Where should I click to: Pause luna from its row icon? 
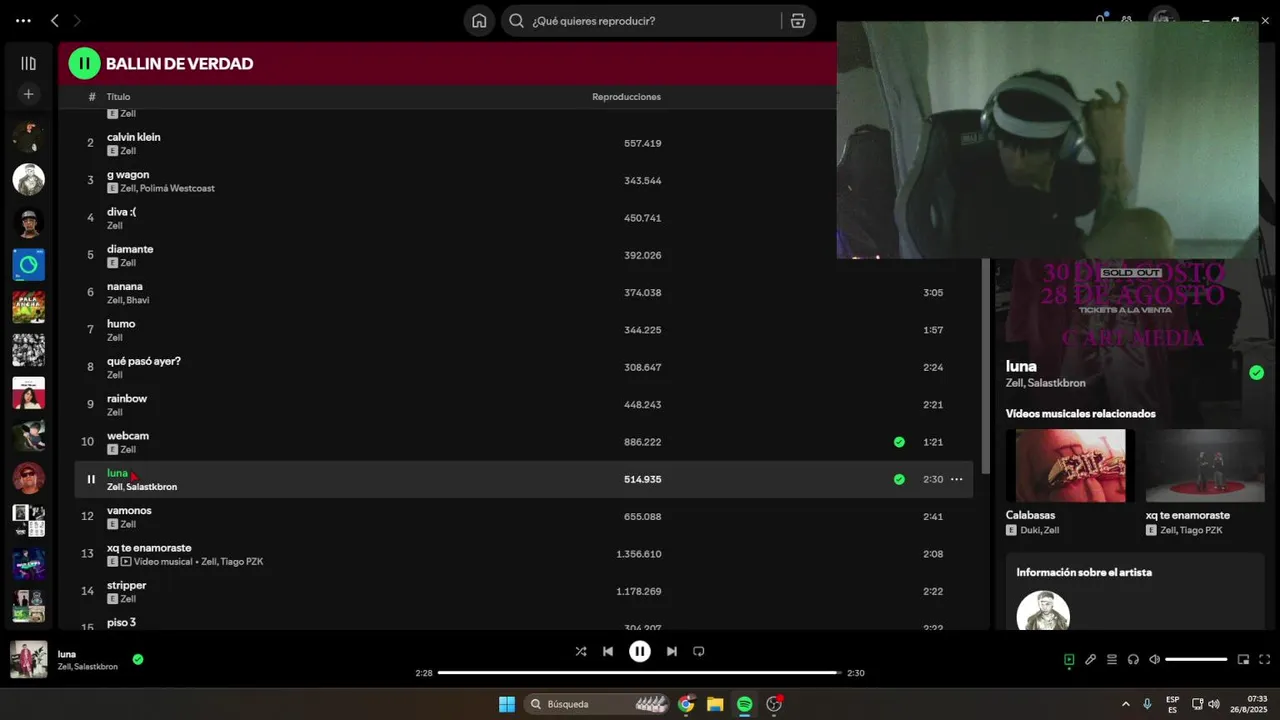pyautogui.click(x=91, y=479)
